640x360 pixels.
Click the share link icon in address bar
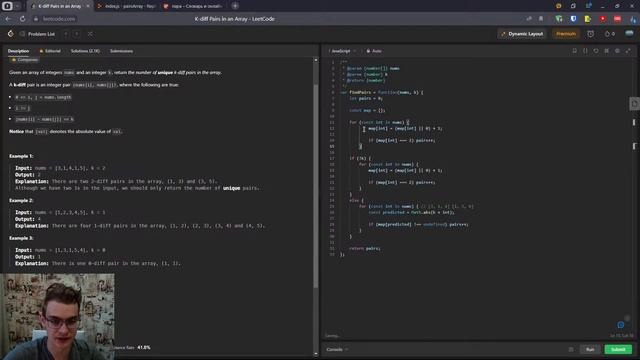[x=529, y=19]
